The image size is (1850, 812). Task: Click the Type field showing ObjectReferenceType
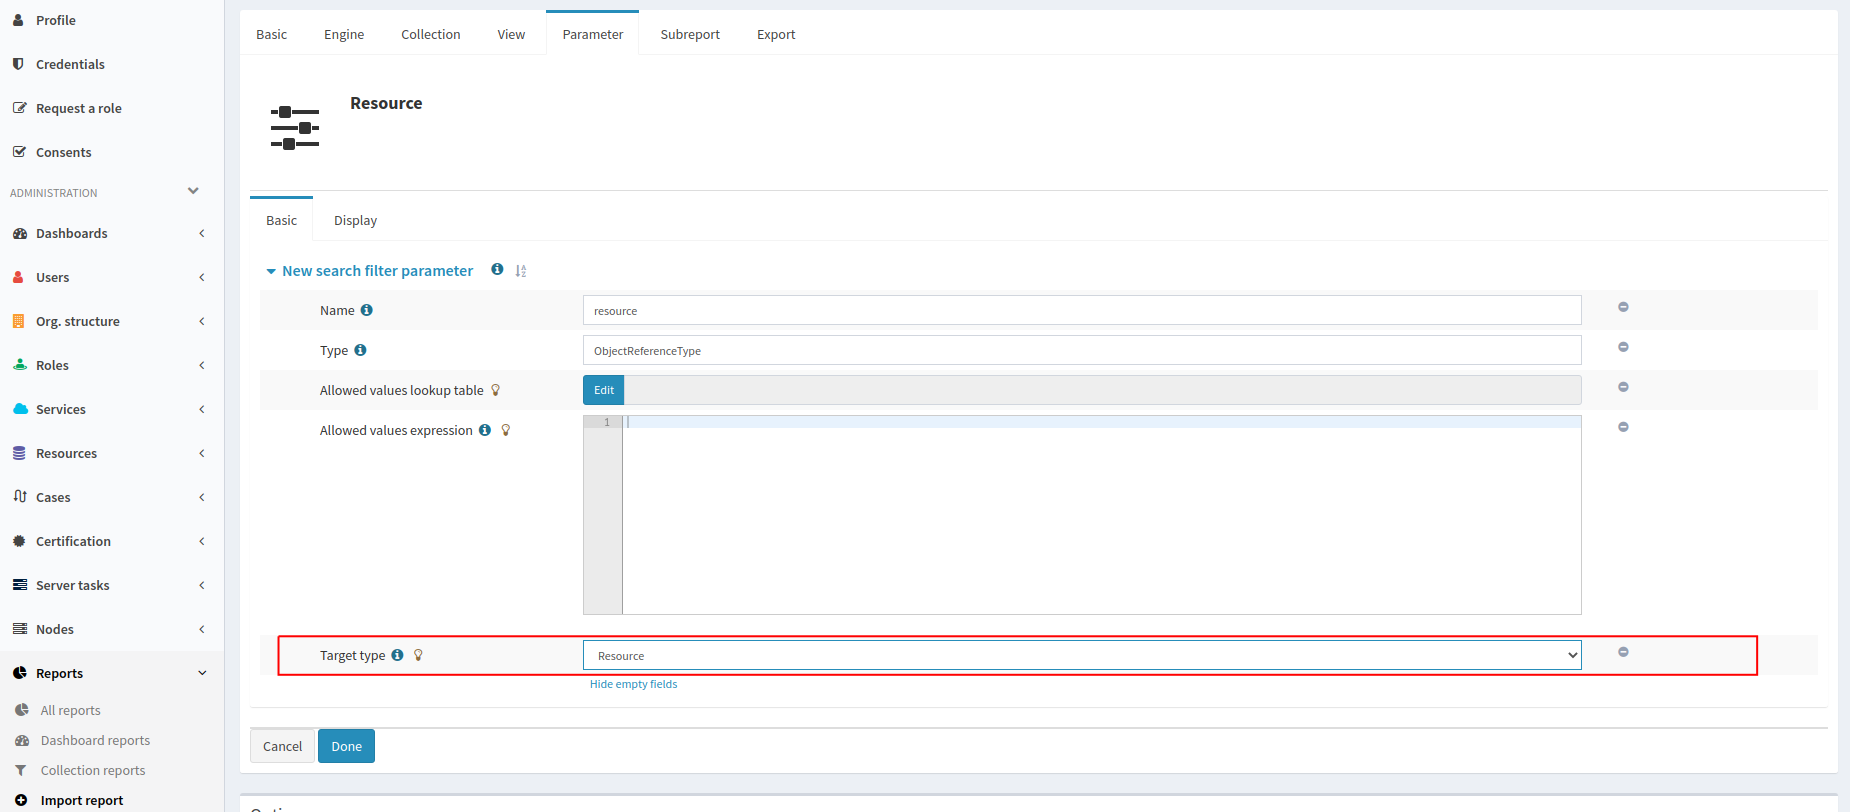1082,350
